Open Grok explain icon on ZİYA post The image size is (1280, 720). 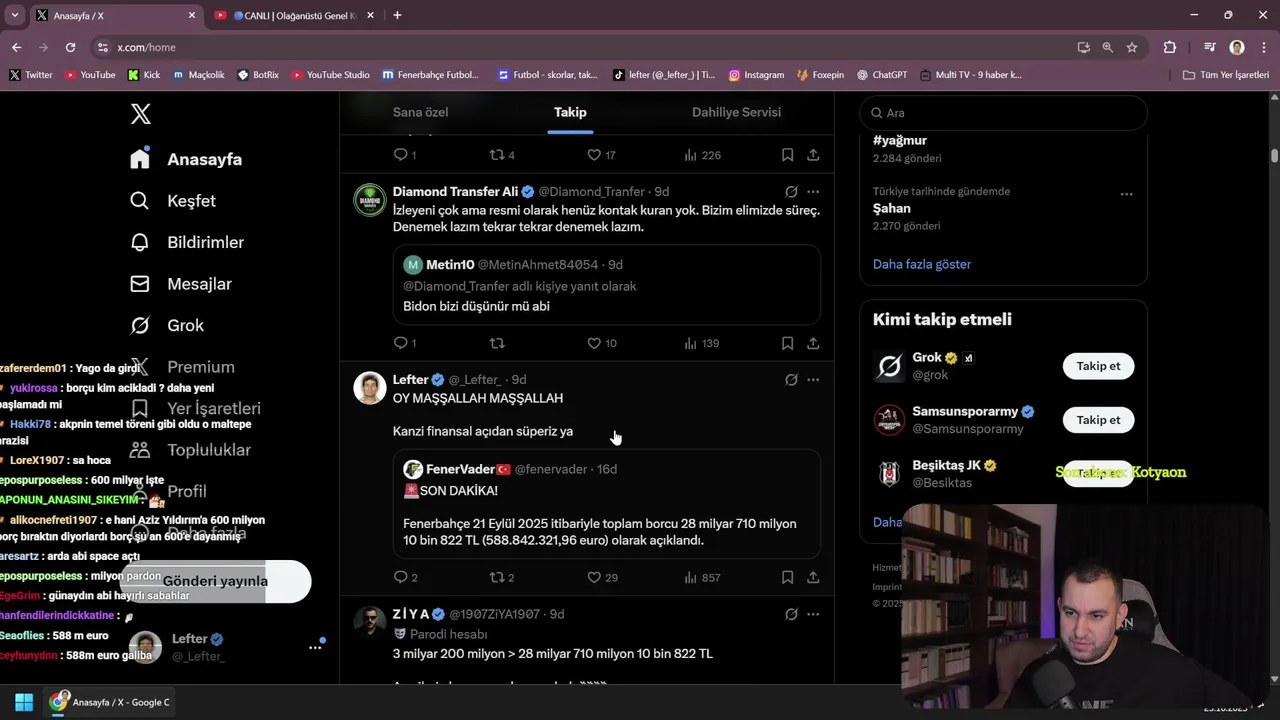tap(791, 614)
